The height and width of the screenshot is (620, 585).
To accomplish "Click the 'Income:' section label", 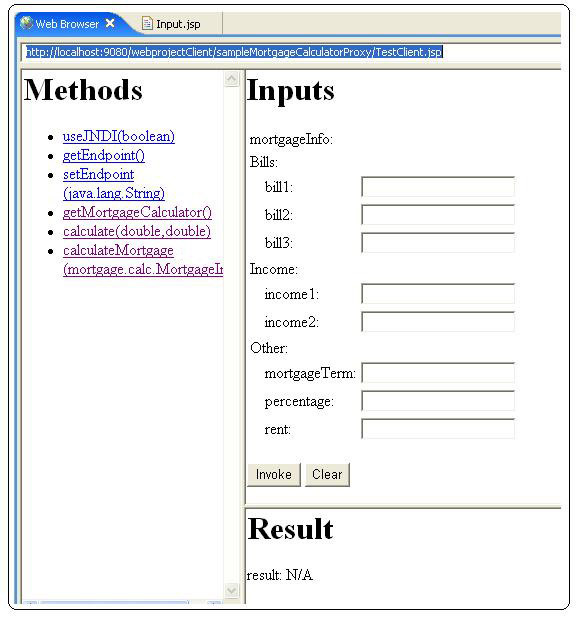I will (274, 269).
